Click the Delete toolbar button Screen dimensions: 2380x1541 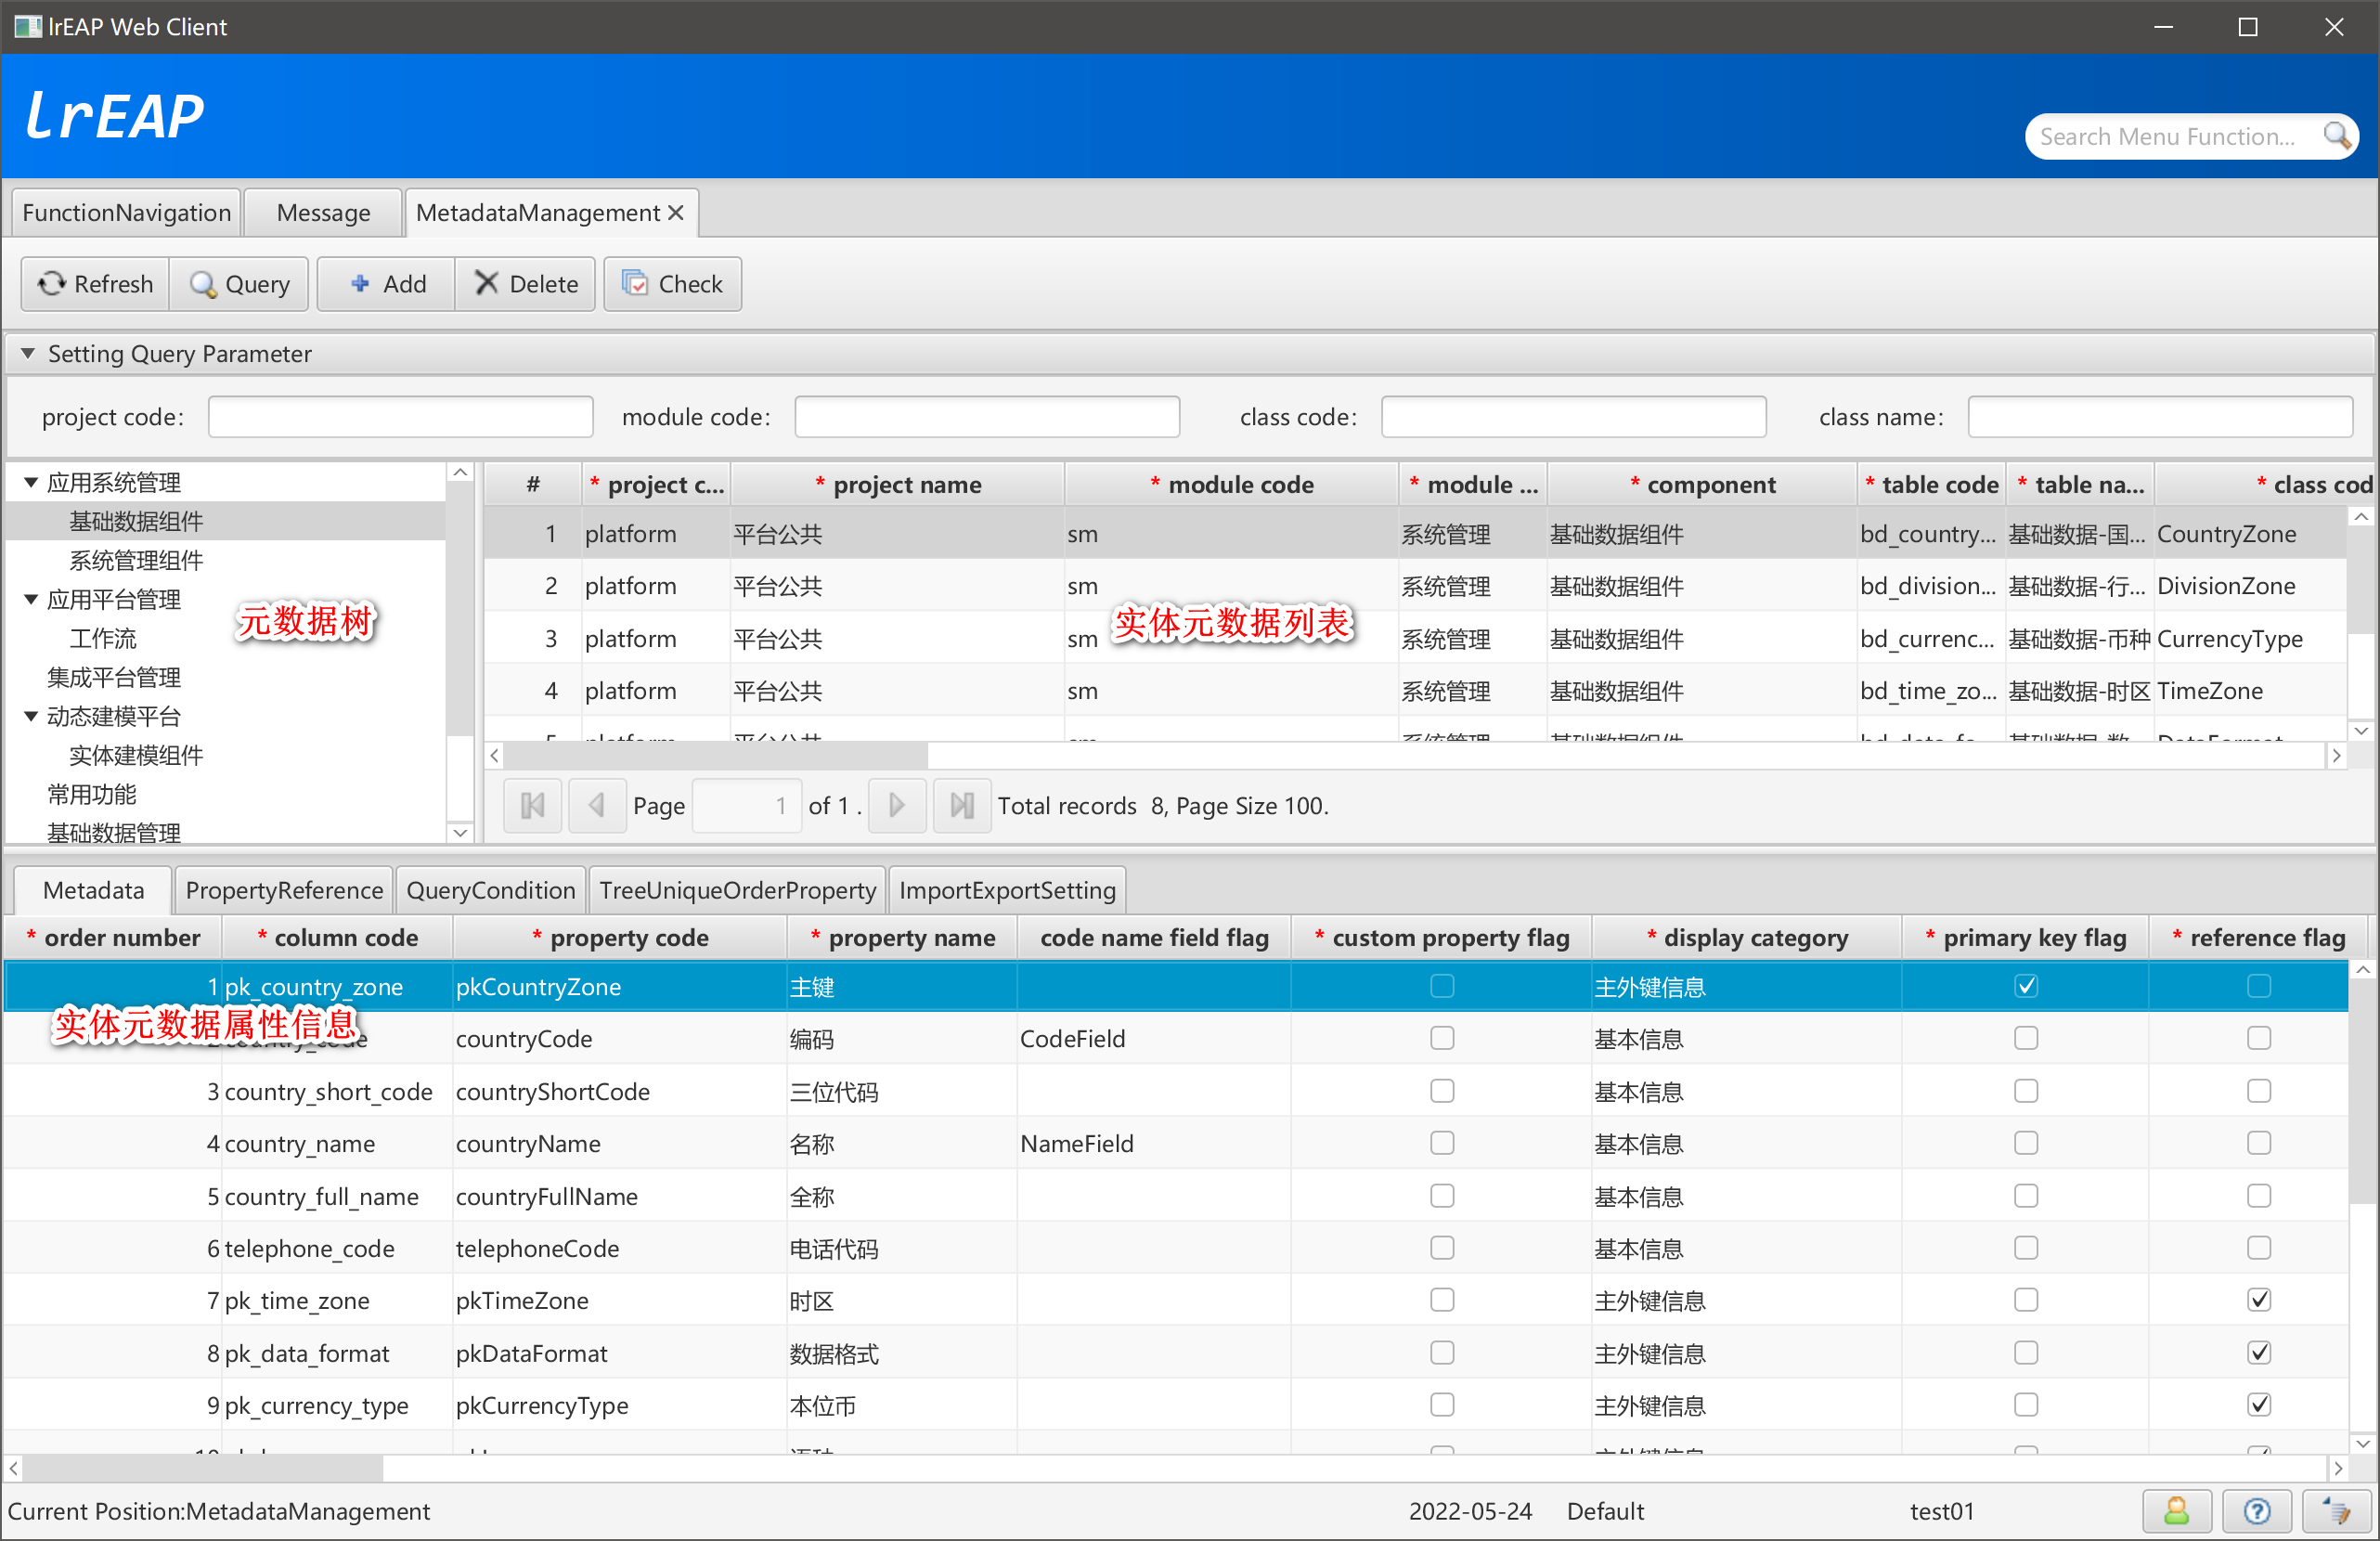click(526, 285)
